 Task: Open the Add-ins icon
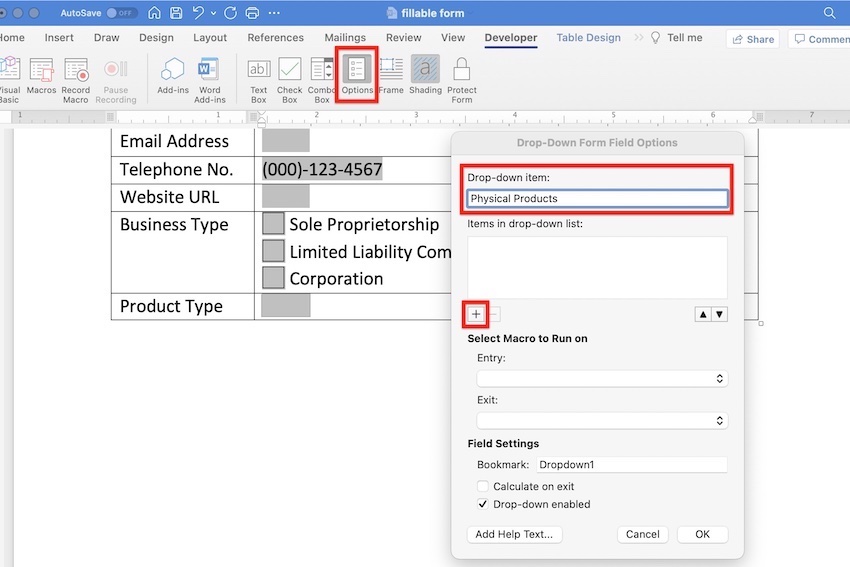[173, 70]
